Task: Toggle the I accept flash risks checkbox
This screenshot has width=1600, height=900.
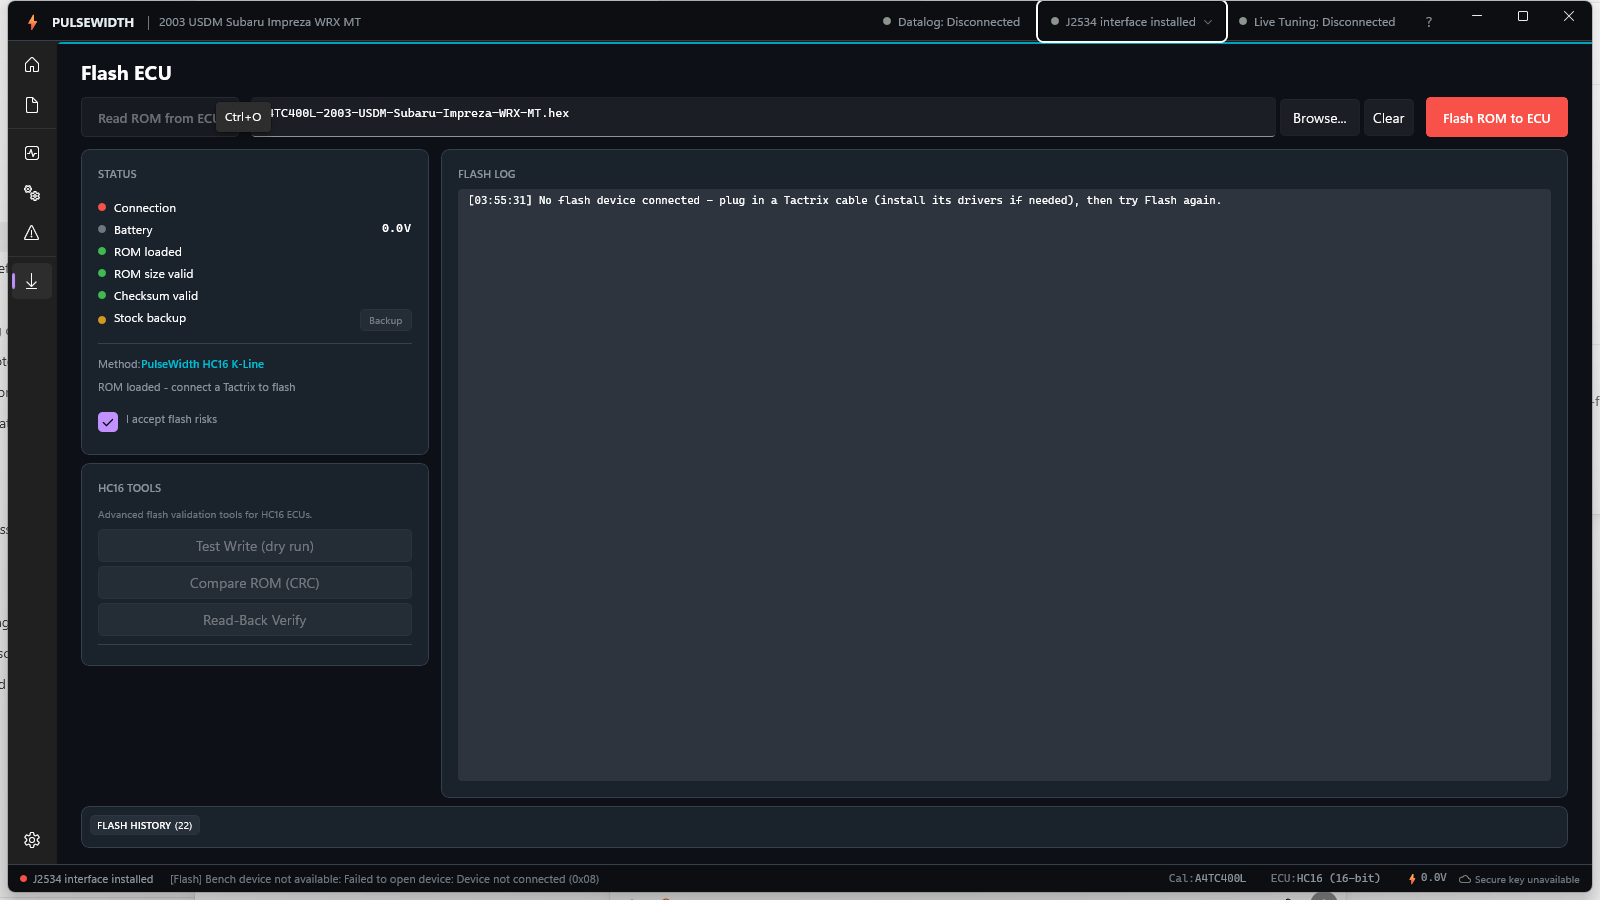Action: 108,422
